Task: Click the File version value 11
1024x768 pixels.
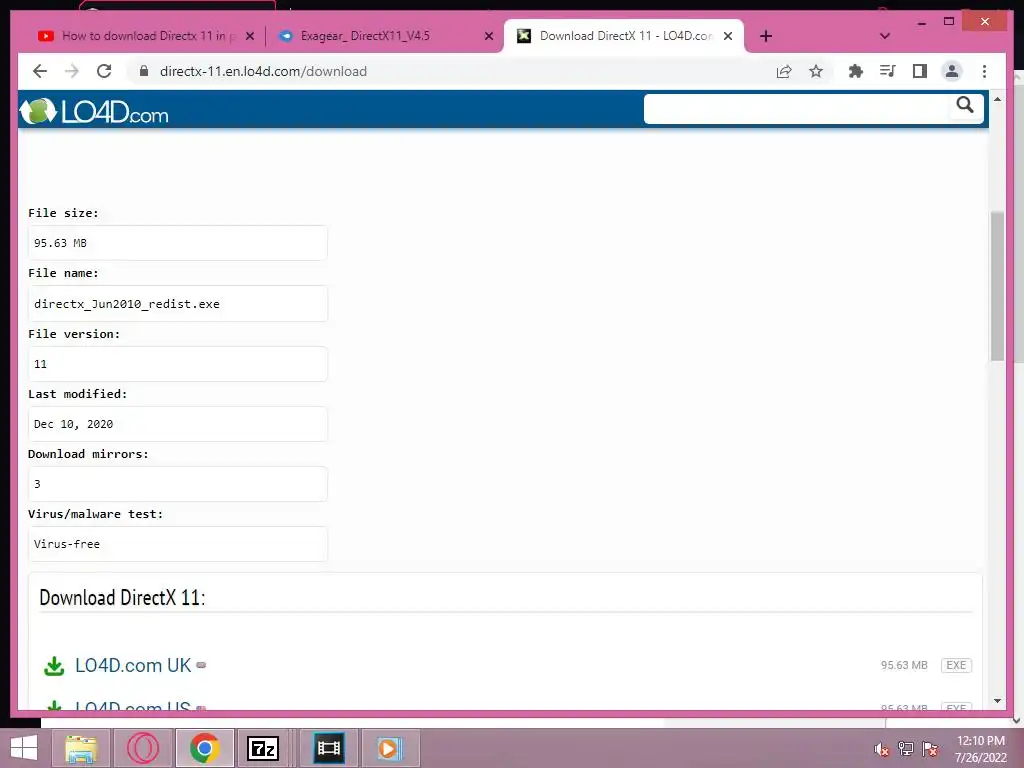Action: click(x=178, y=364)
